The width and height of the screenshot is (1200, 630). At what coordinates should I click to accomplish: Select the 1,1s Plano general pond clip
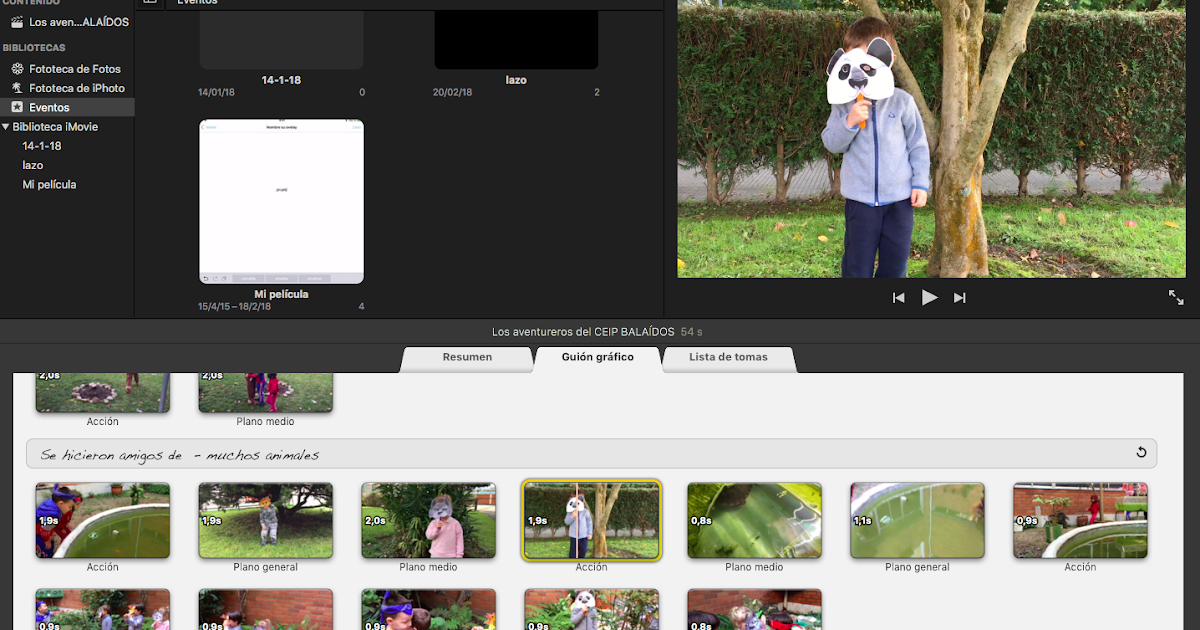pos(918,520)
